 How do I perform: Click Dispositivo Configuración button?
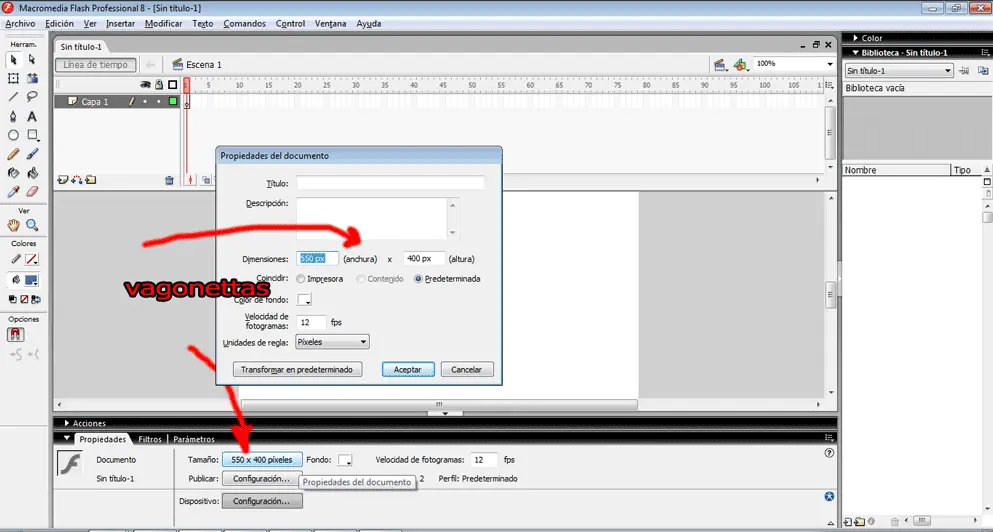[262, 501]
